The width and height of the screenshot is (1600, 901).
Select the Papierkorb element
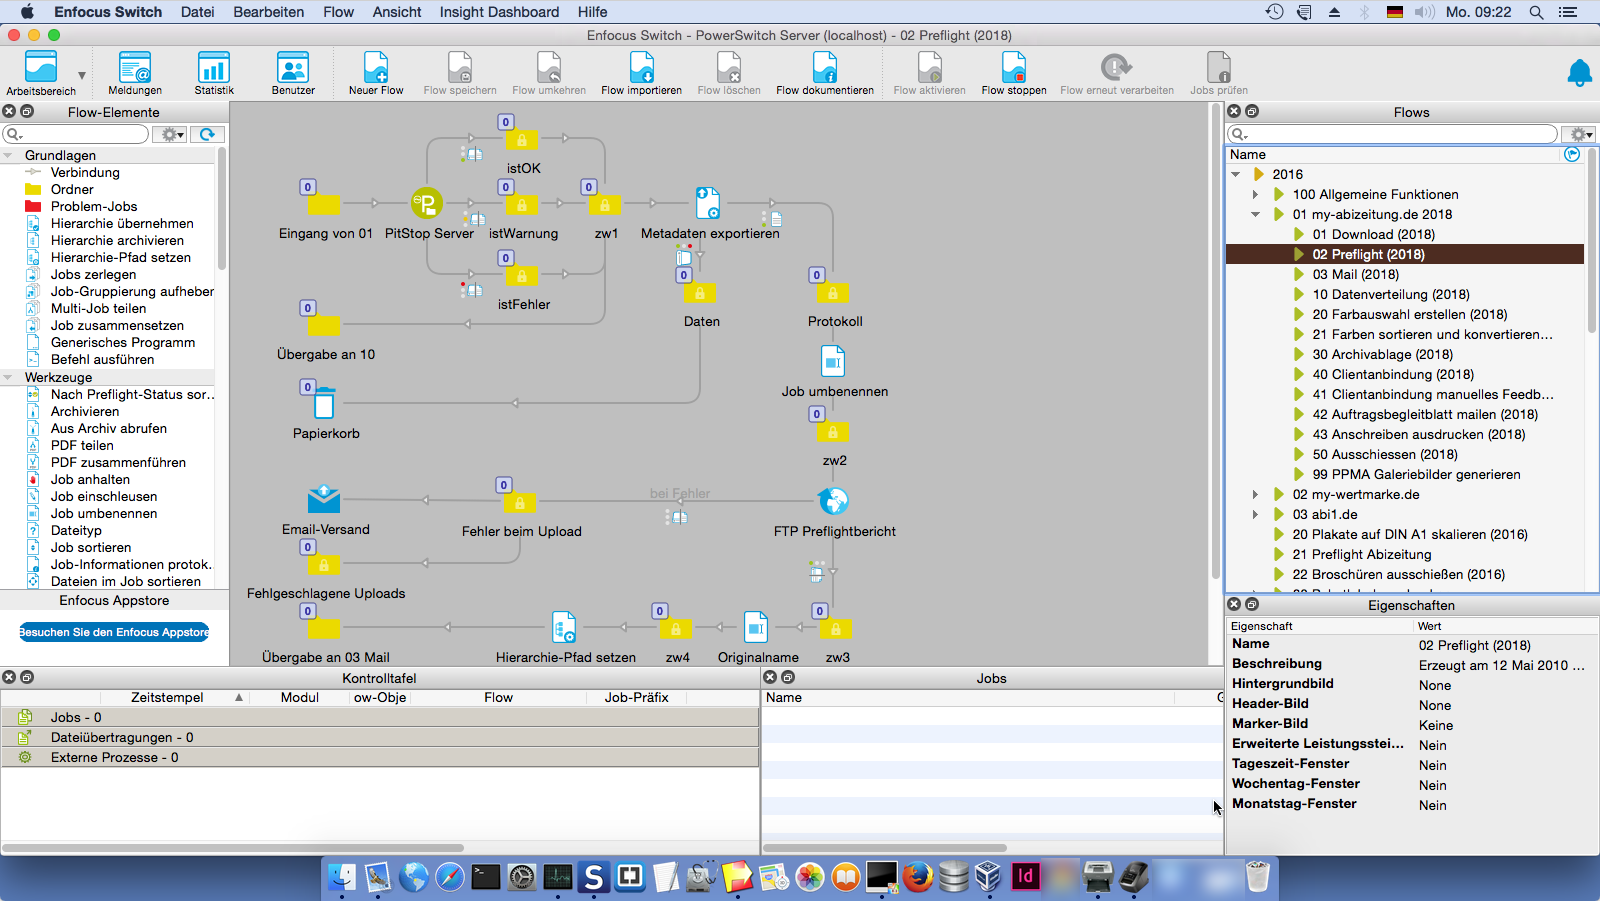click(x=324, y=404)
